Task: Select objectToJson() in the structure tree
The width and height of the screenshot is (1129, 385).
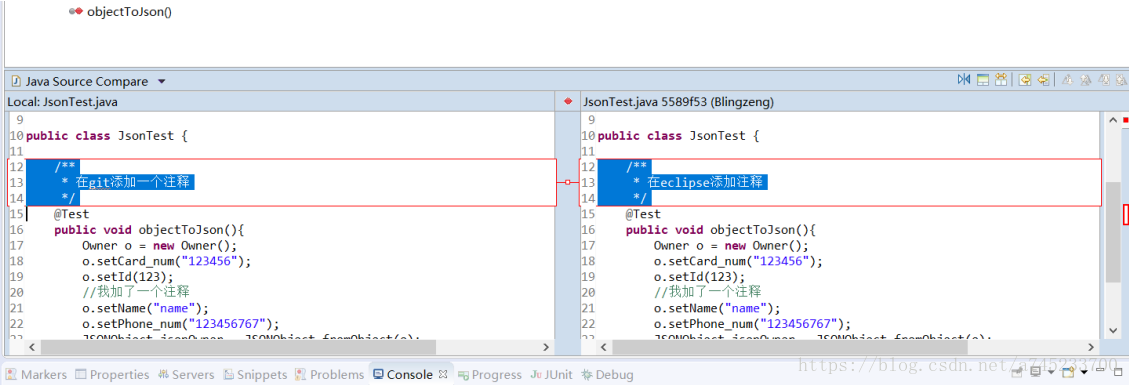Action: point(129,12)
